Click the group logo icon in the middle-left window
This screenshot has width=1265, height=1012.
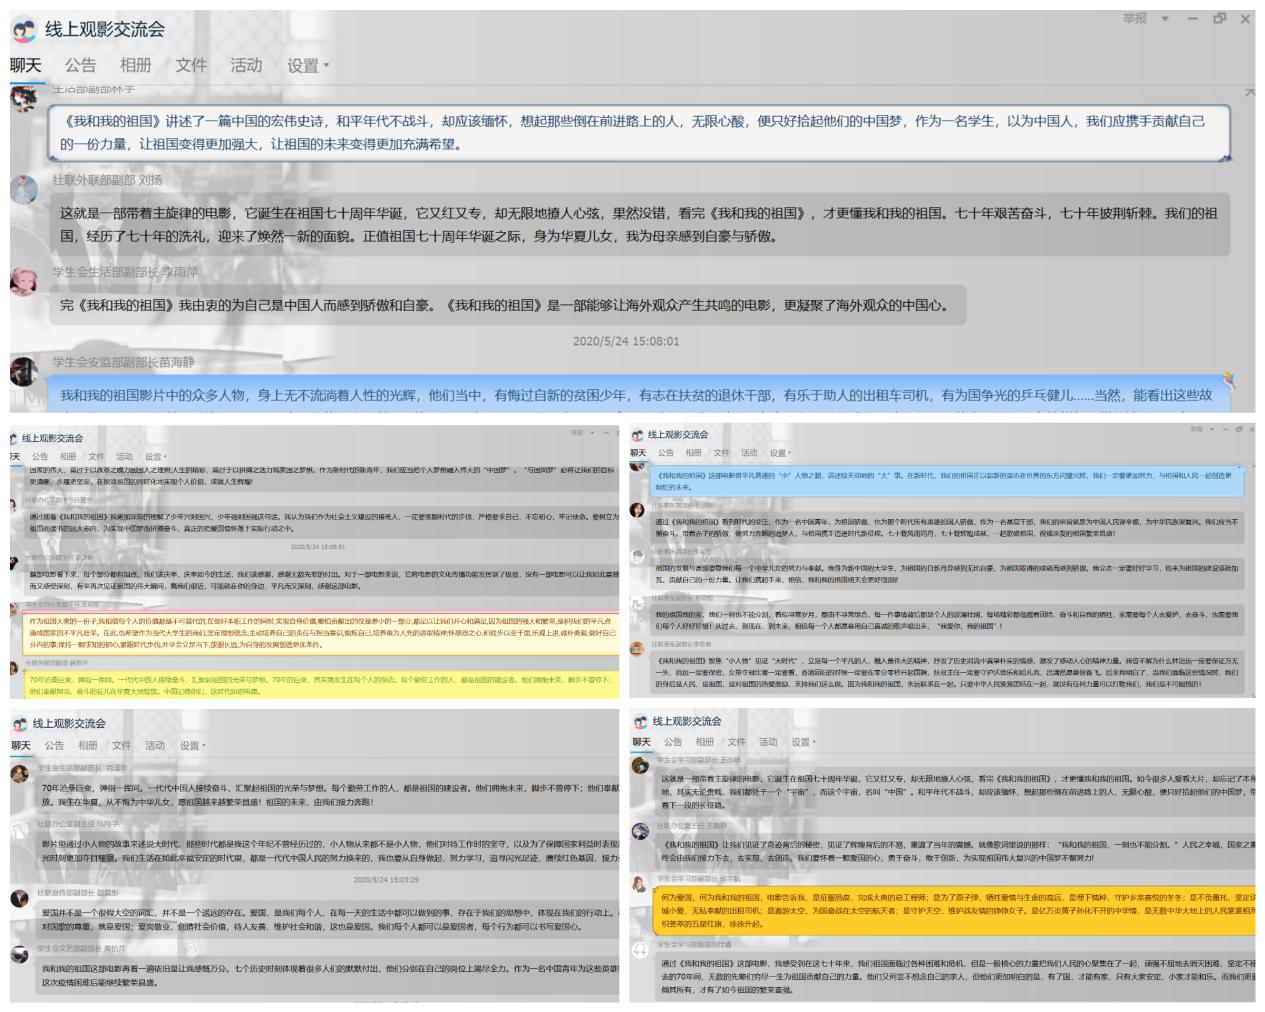[x=14, y=438]
